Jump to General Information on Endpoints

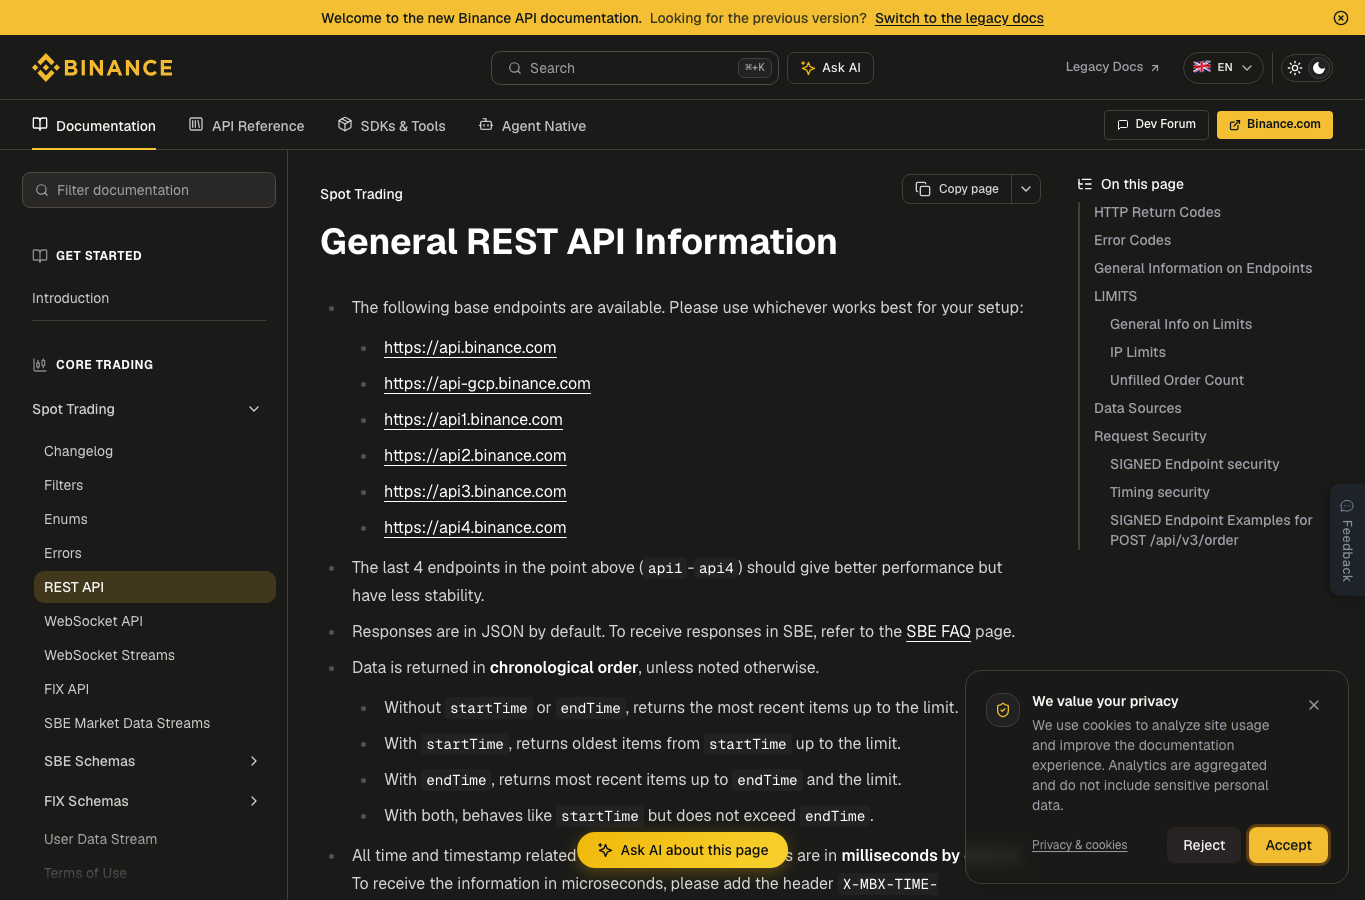click(x=1203, y=268)
